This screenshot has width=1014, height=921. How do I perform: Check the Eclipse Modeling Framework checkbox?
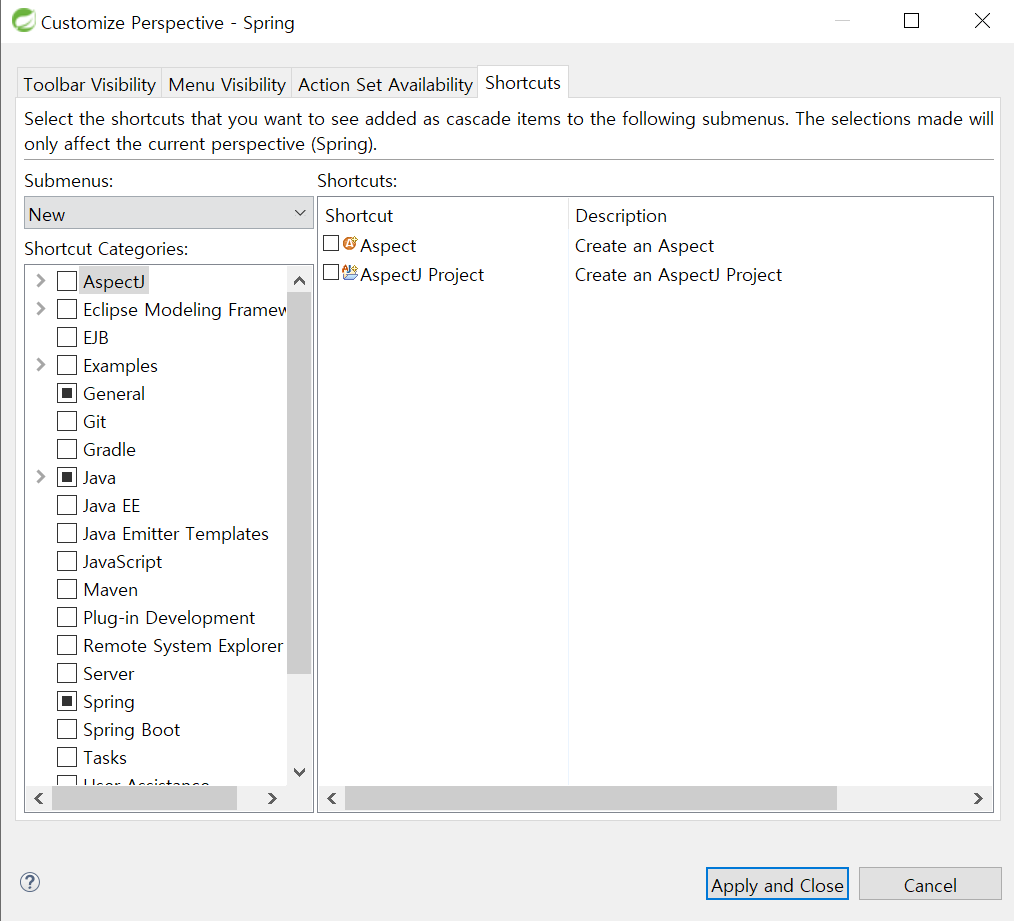point(67,309)
